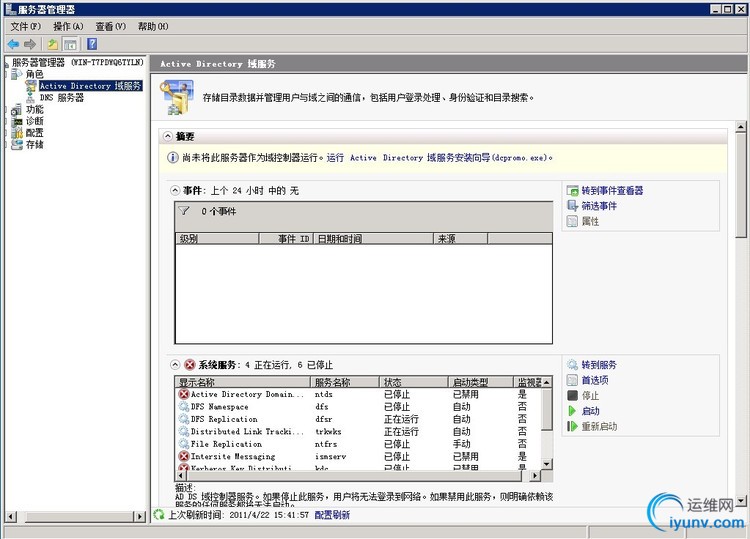Screen dimensions: 750x539
Task: Sort services by 启动类型 column header
Action: [x=481, y=382]
